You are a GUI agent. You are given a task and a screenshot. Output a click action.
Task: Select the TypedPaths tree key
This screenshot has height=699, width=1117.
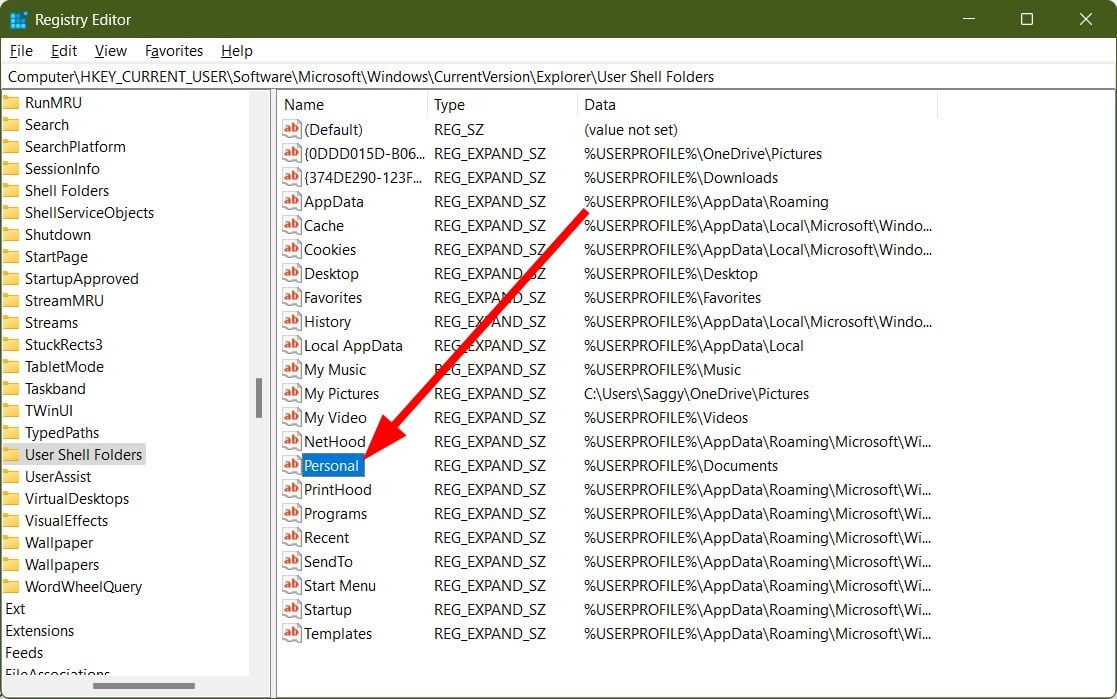62,433
